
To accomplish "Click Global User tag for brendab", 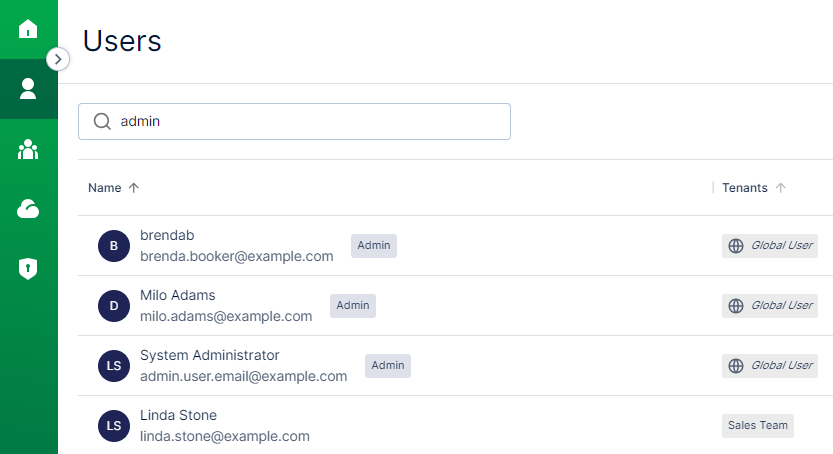I will (x=770, y=246).
